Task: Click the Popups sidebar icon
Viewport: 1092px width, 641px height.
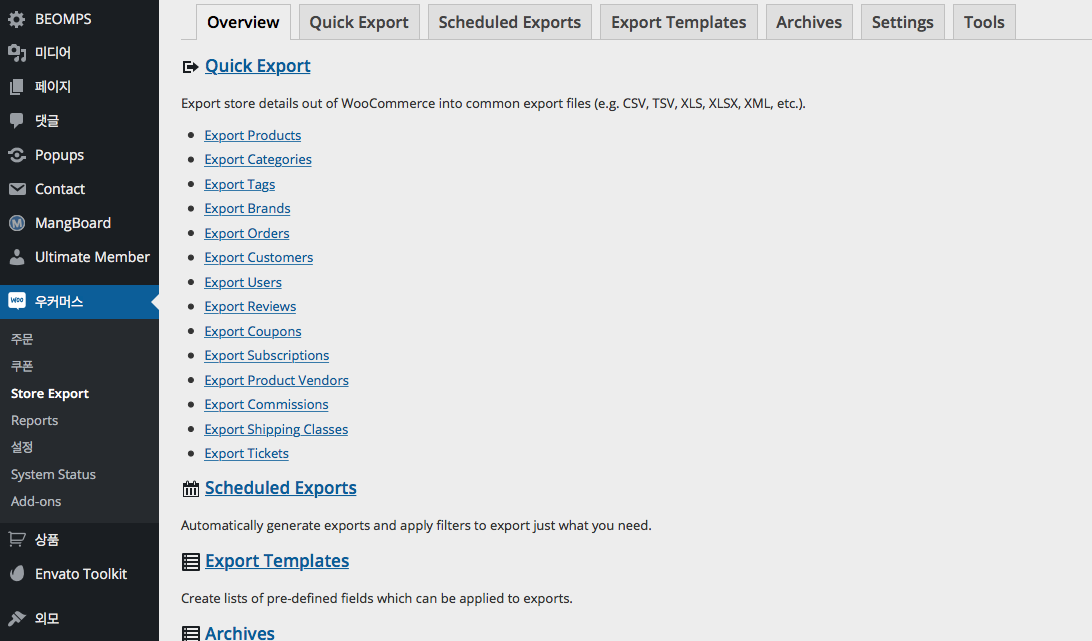Action: [17, 155]
